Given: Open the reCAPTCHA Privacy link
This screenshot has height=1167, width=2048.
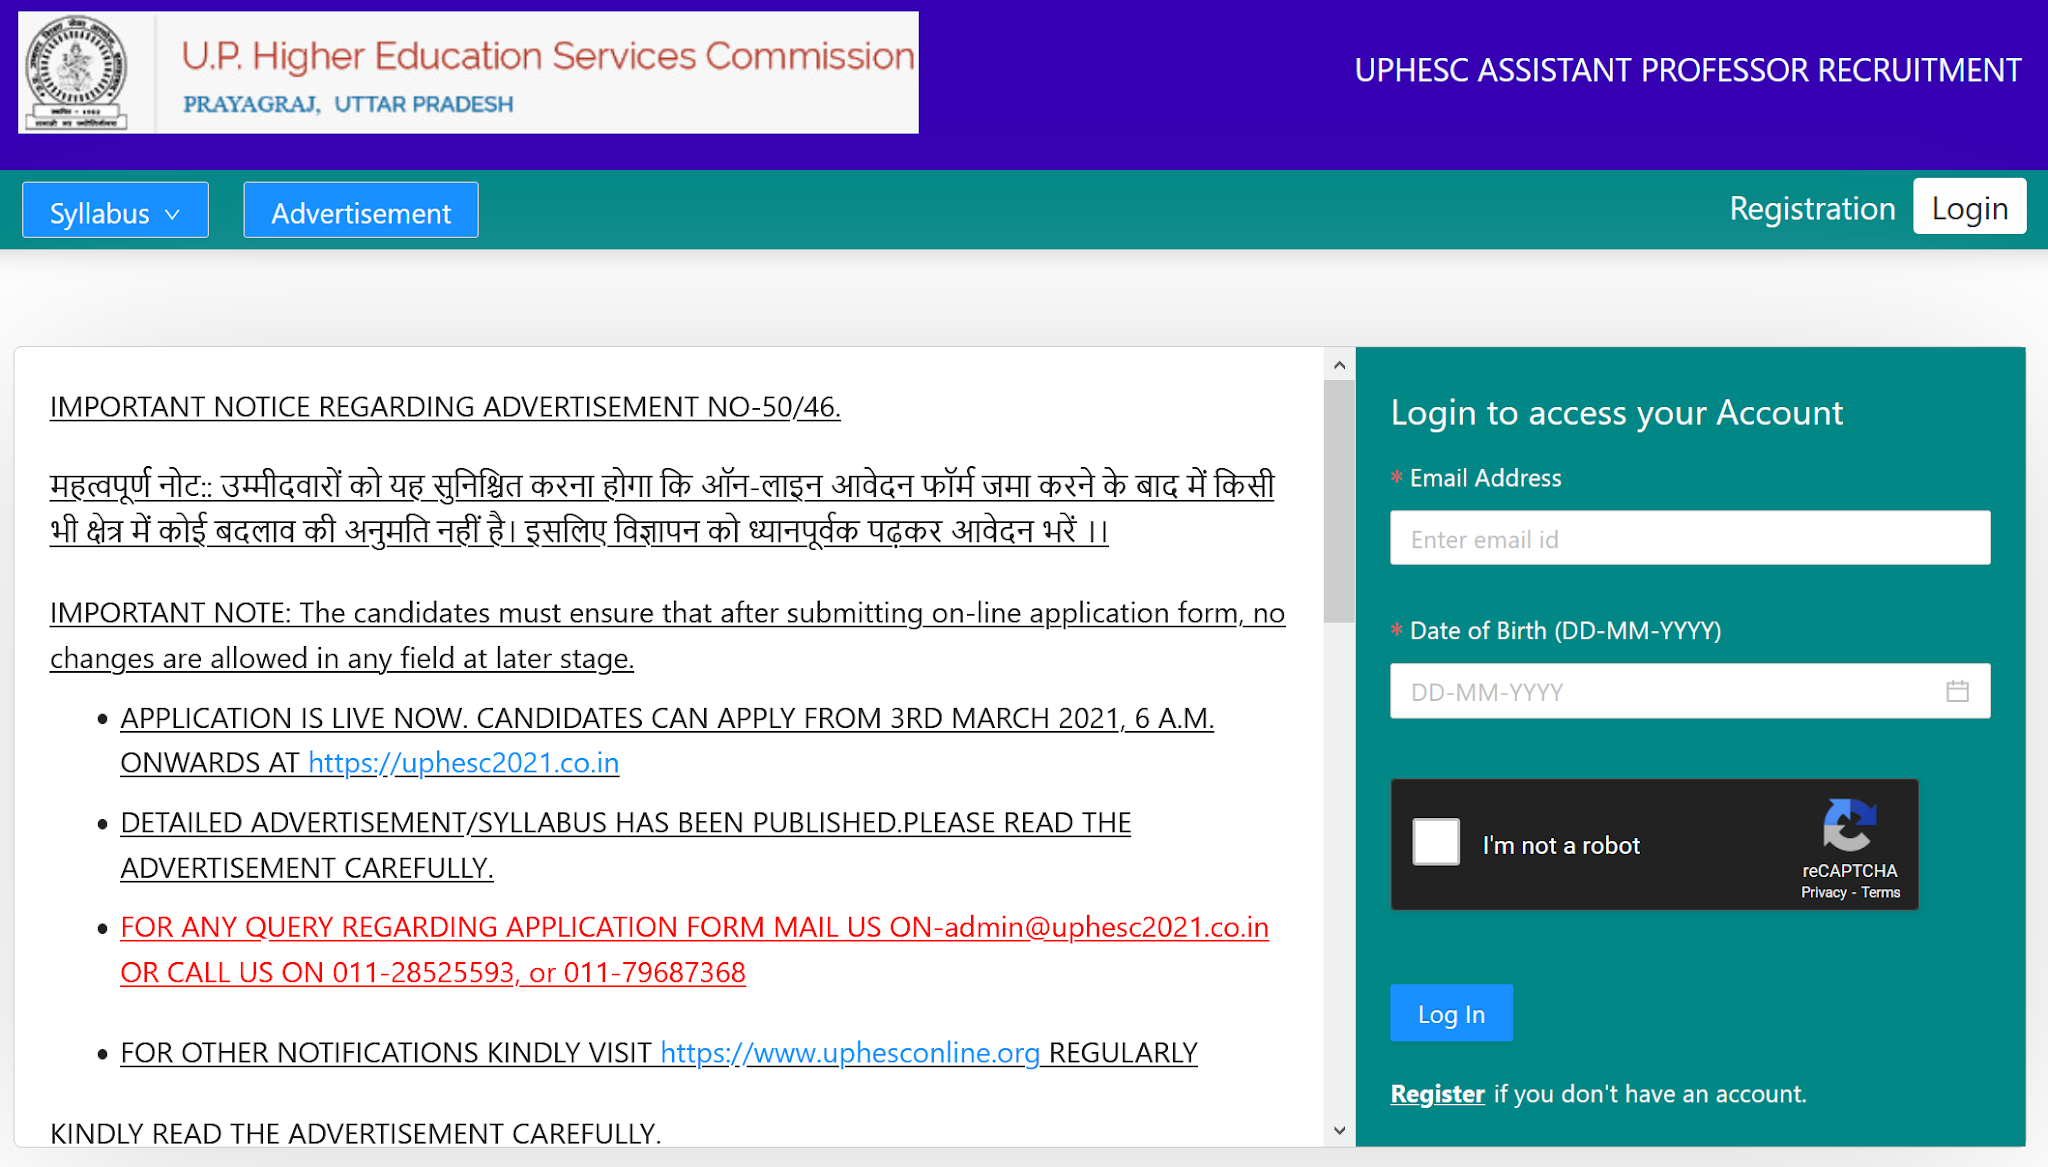Looking at the screenshot, I should tap(1823, 893).
